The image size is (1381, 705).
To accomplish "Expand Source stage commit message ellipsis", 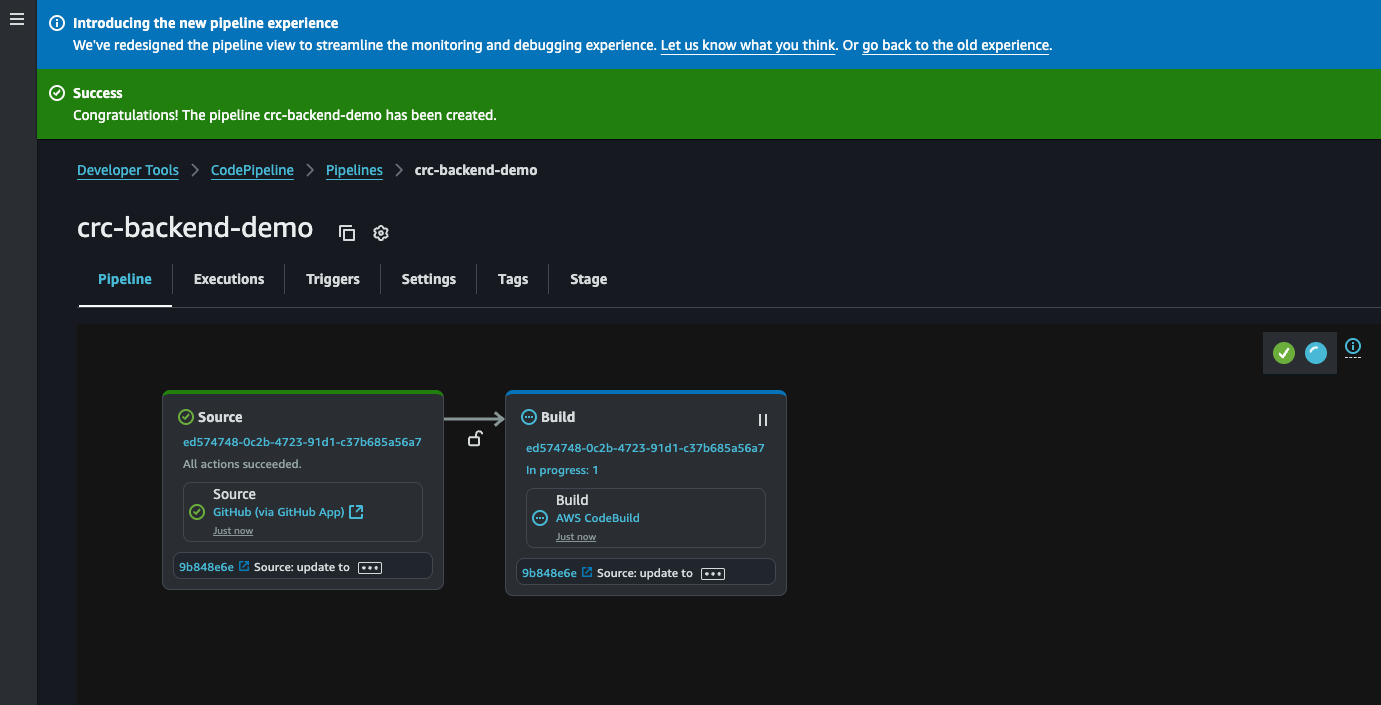I will 369,567.
